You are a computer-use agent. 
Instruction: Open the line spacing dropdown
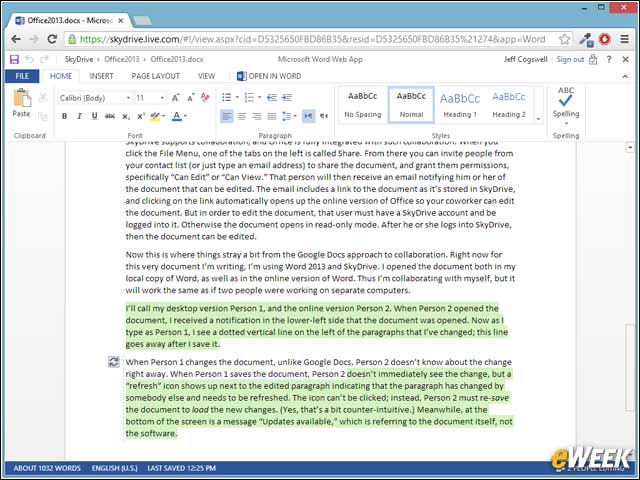click(289, 116)
